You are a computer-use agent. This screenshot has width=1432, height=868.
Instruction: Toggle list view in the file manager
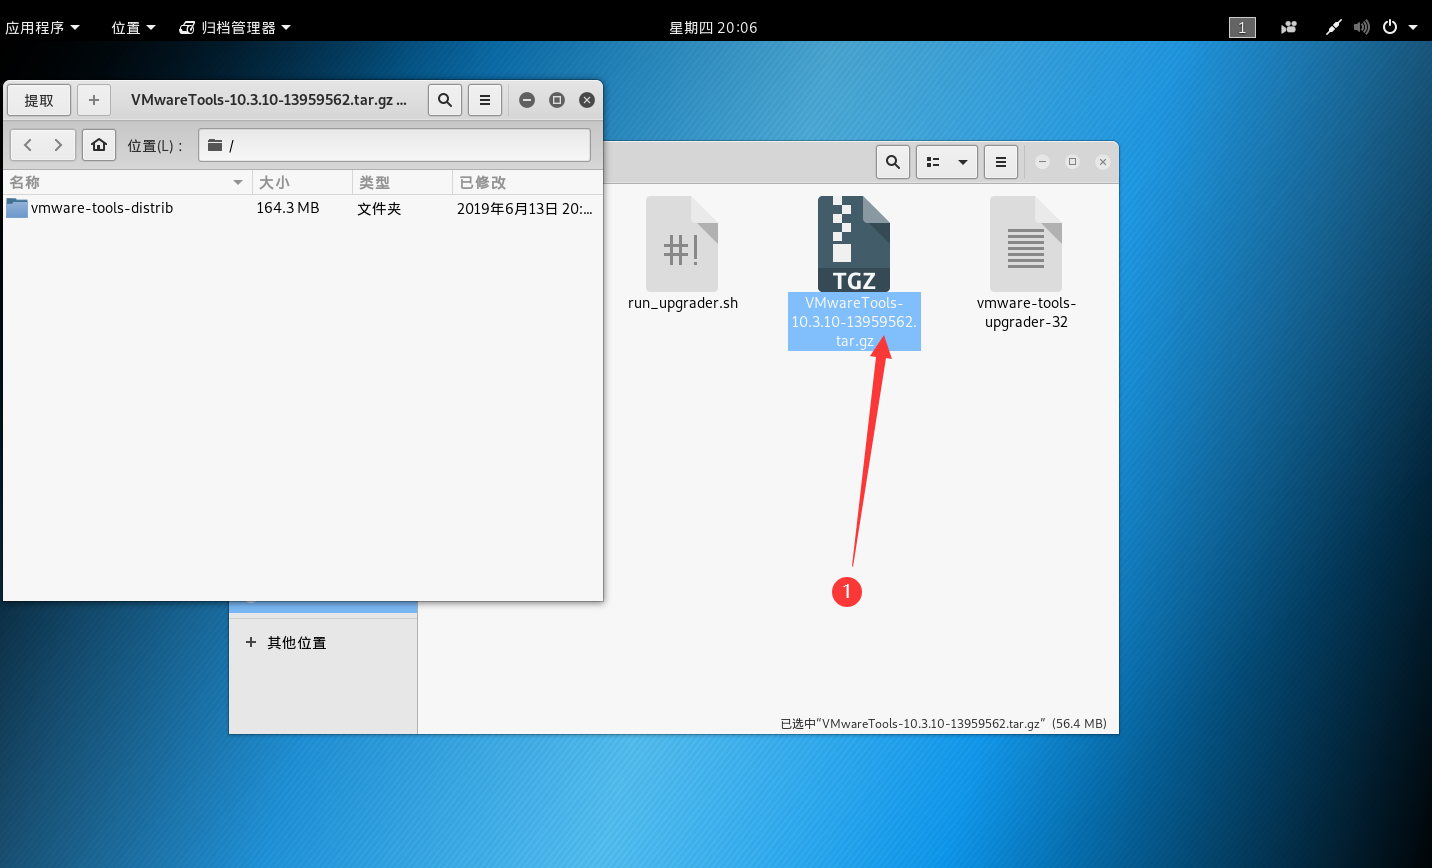click(x=933, y=162)
